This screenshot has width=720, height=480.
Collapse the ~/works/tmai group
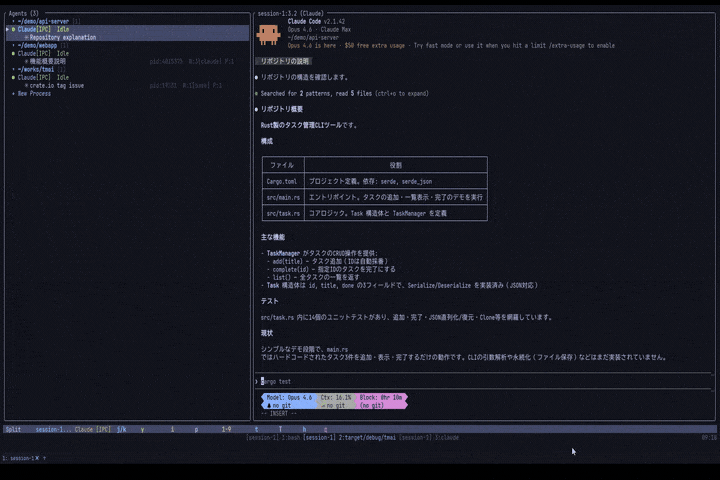(13, 69)
